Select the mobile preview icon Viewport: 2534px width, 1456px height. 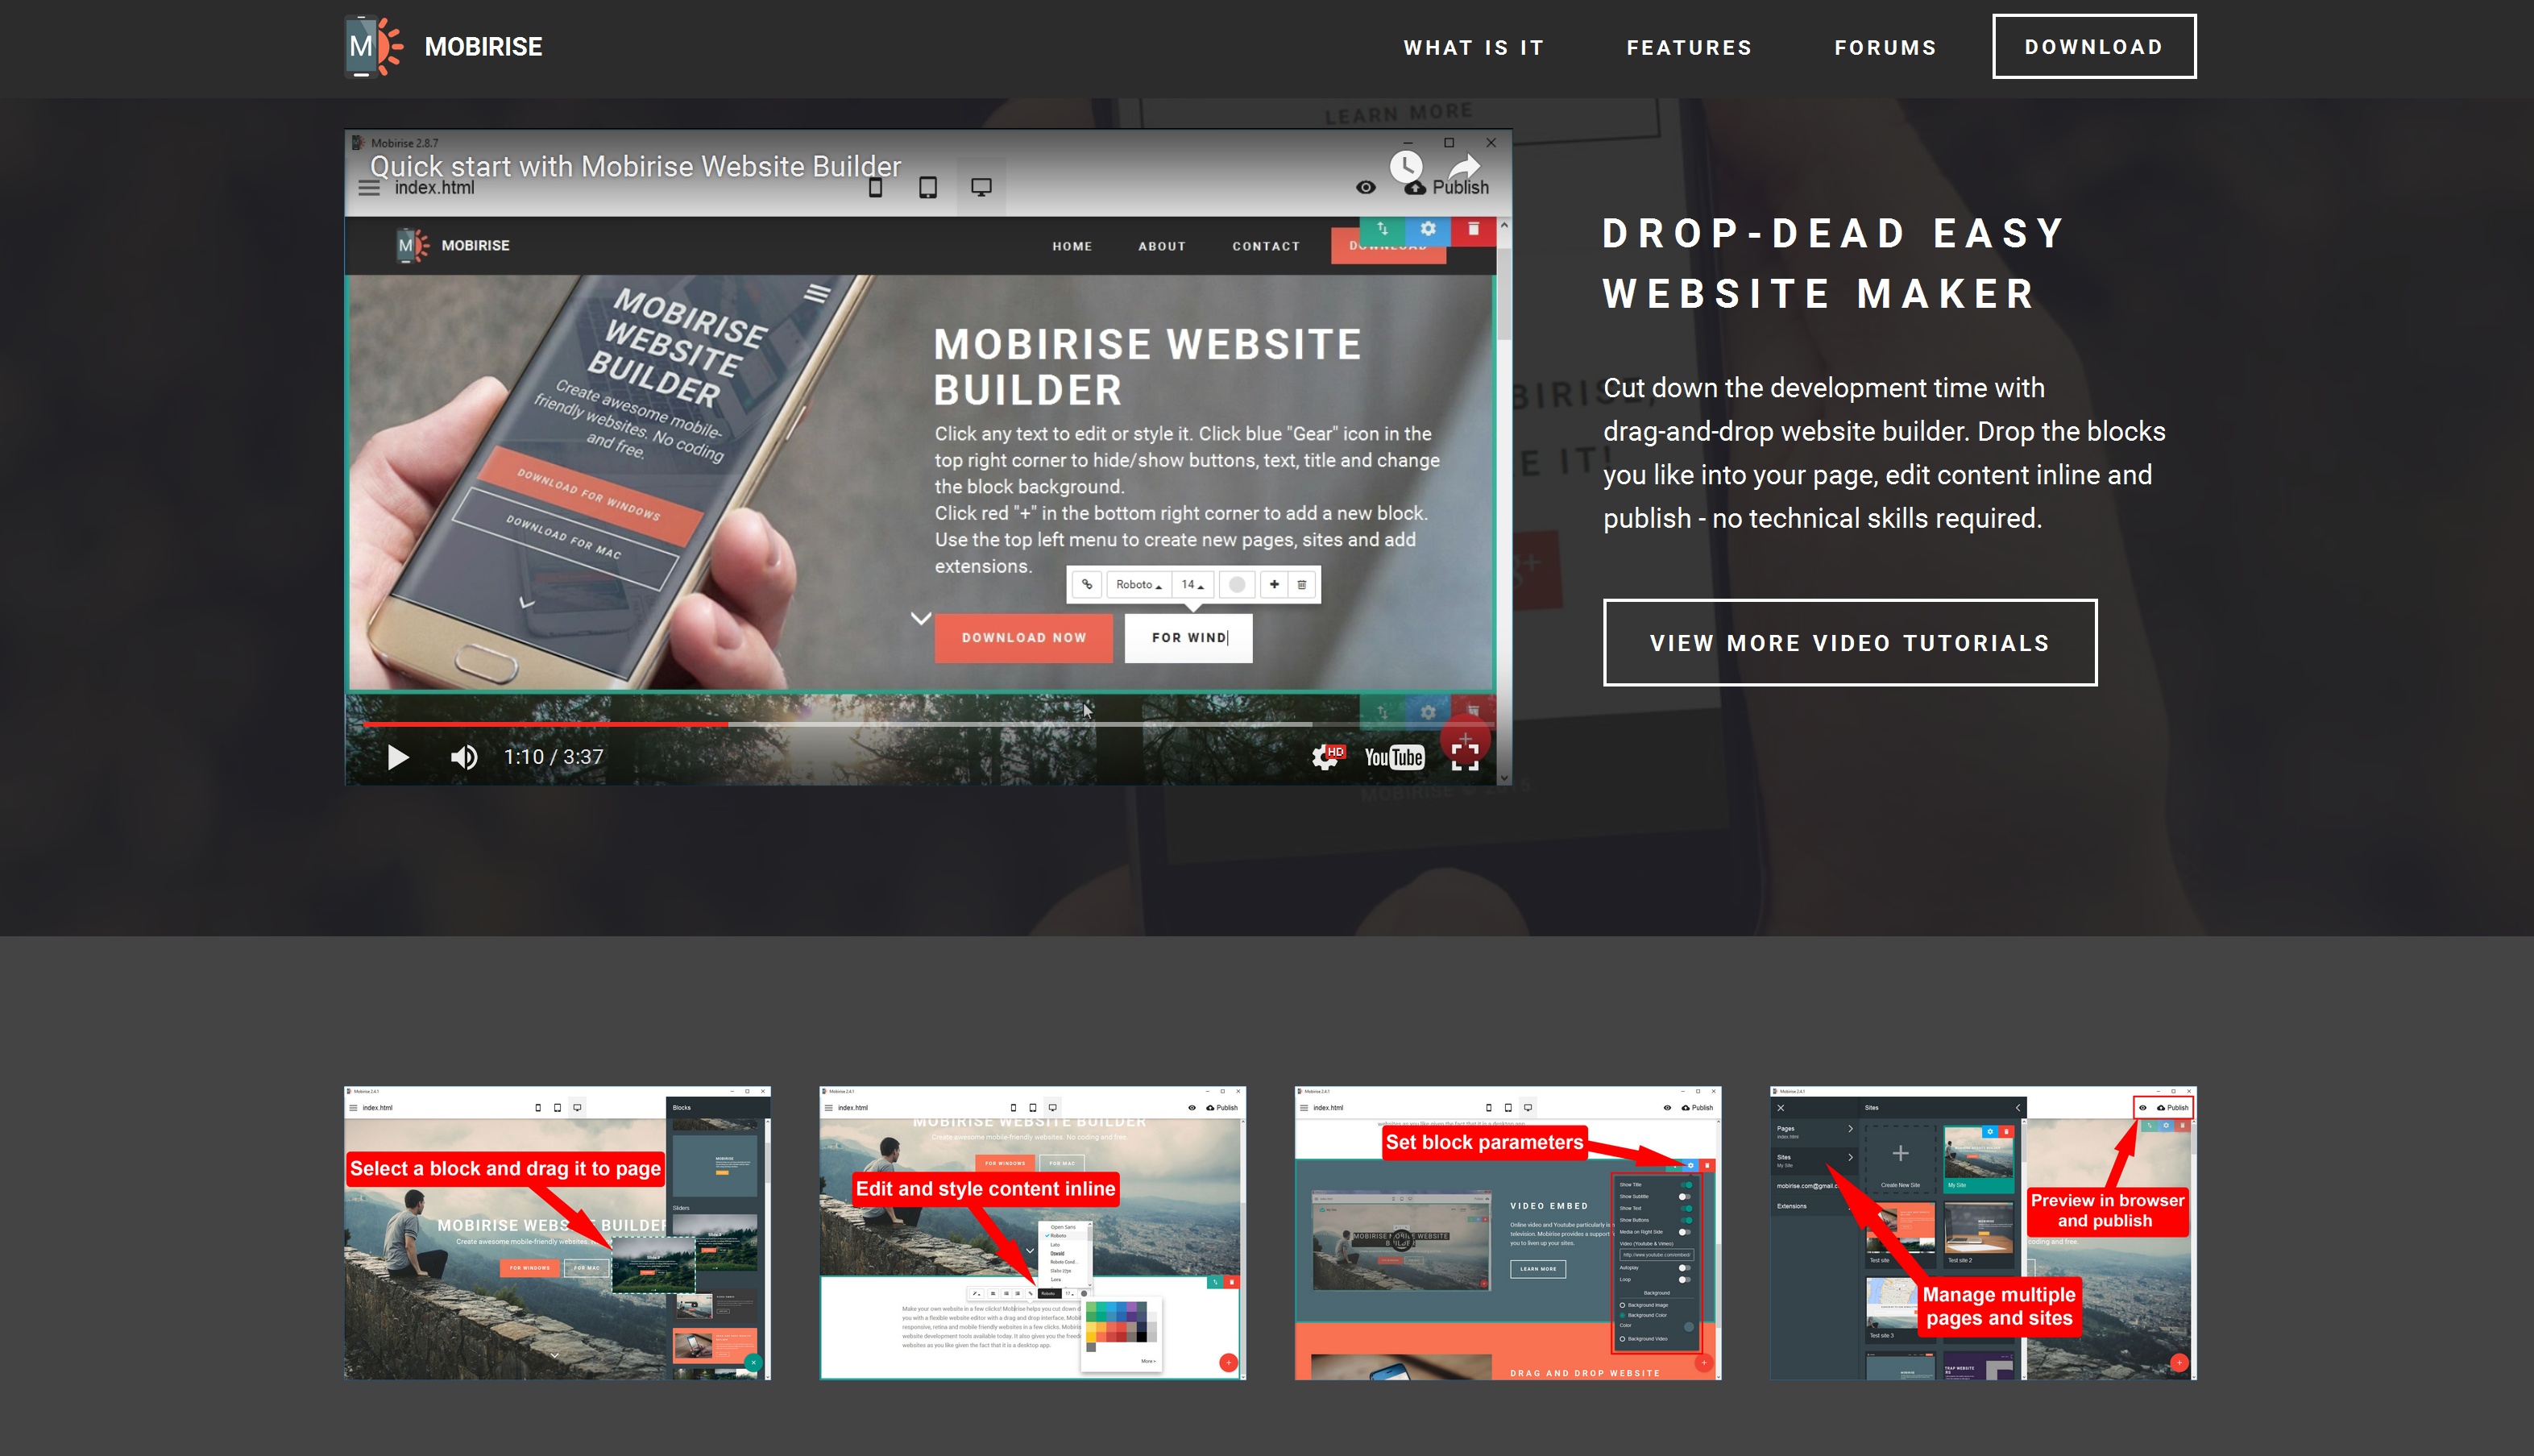[877, 186]
